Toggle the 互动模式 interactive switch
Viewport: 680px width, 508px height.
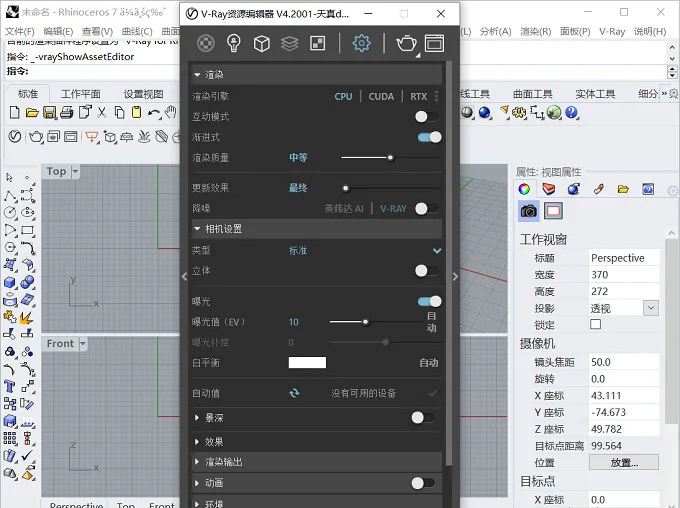(427, 116)
